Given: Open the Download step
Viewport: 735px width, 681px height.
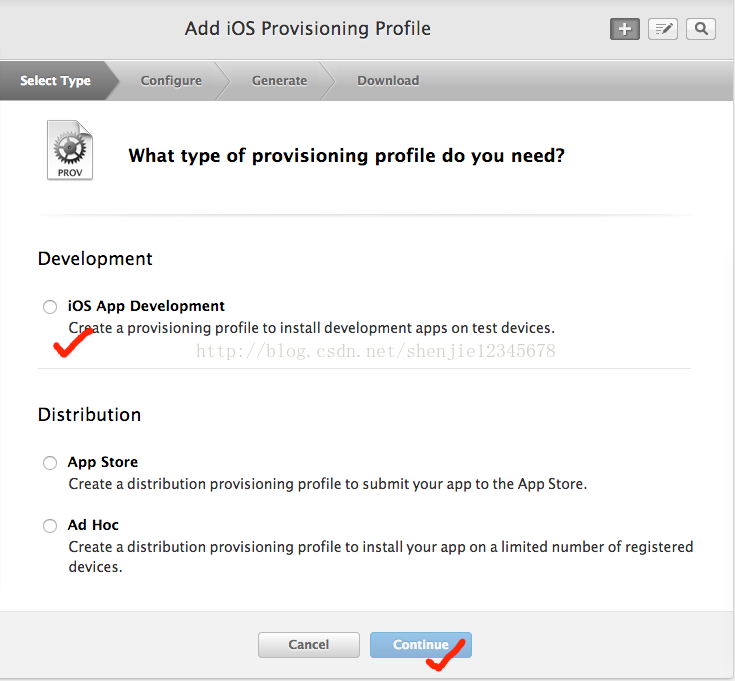Looking at the screenshot, I should click(388, 81).
